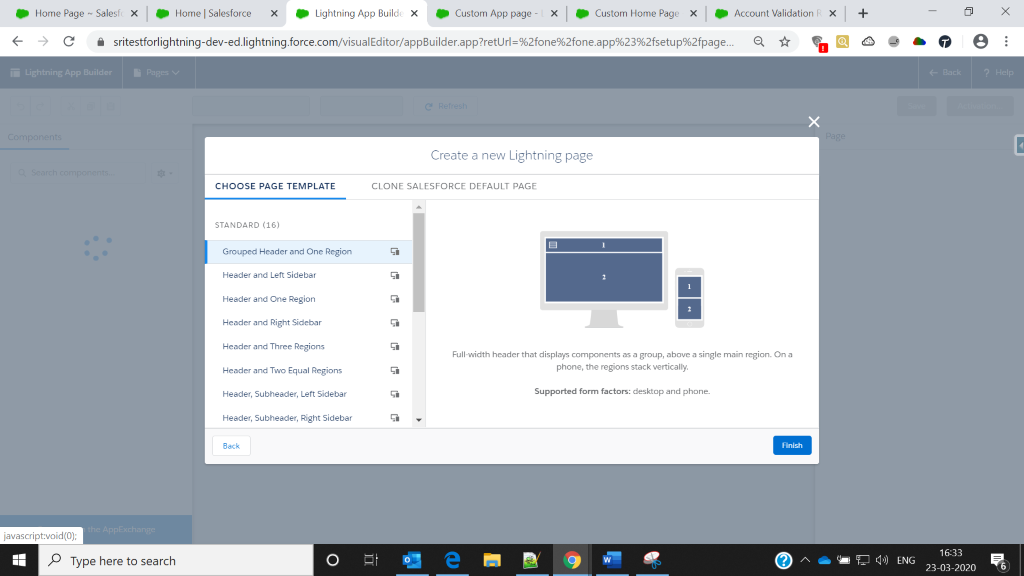Open Chrome profile avatar icon

pos(980,42)
